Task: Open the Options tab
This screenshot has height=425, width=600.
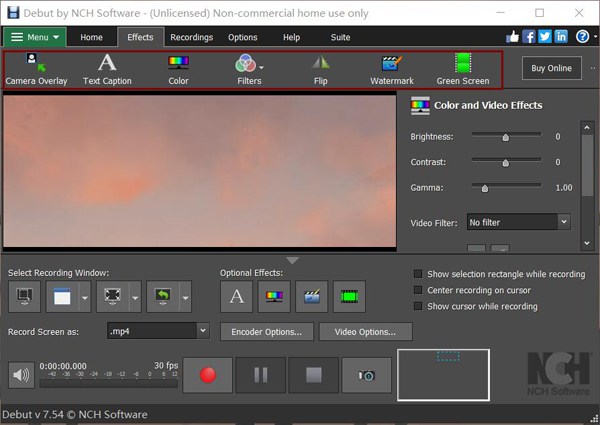Action: 243,37
